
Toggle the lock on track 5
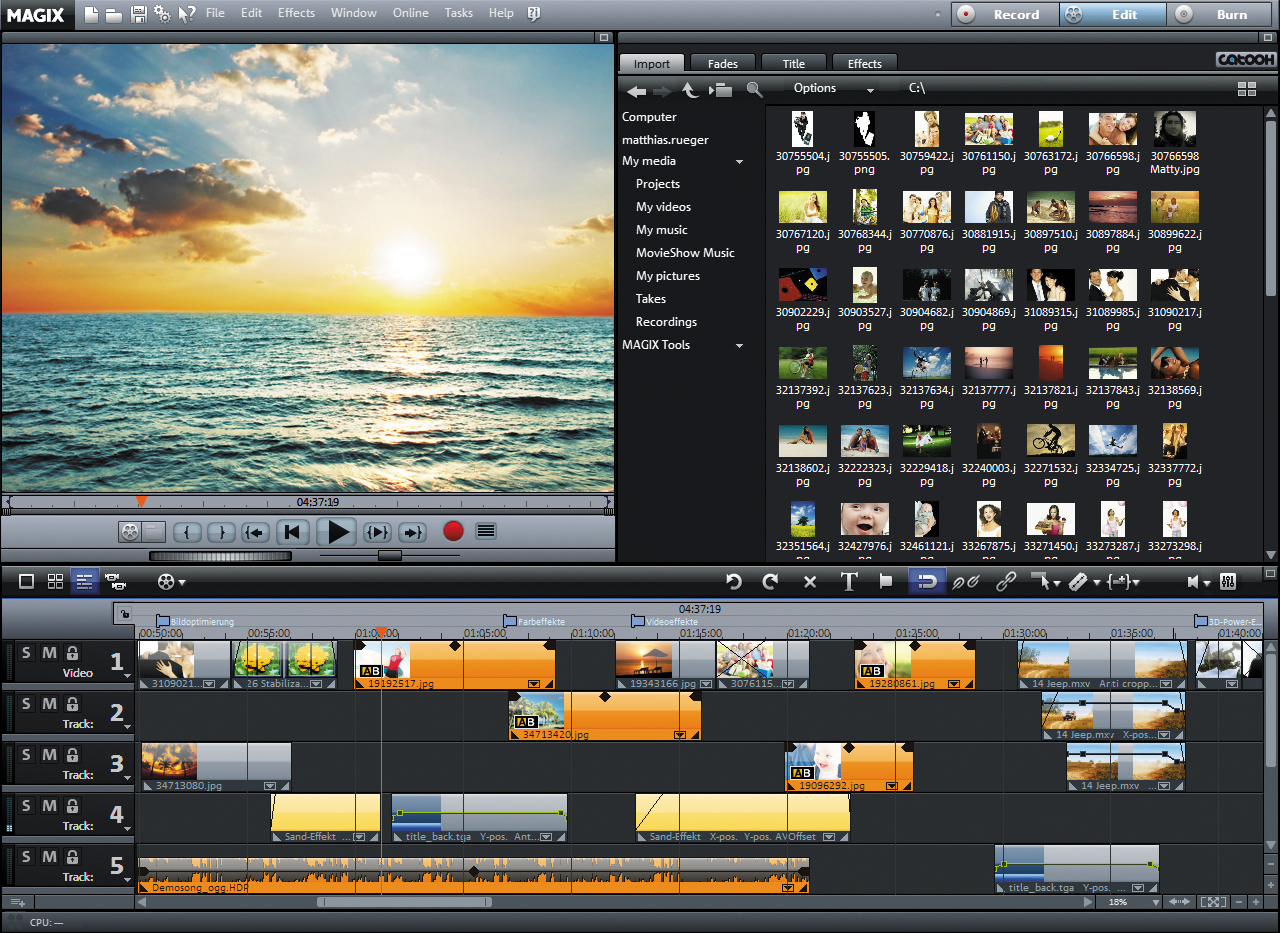point(72,857)
